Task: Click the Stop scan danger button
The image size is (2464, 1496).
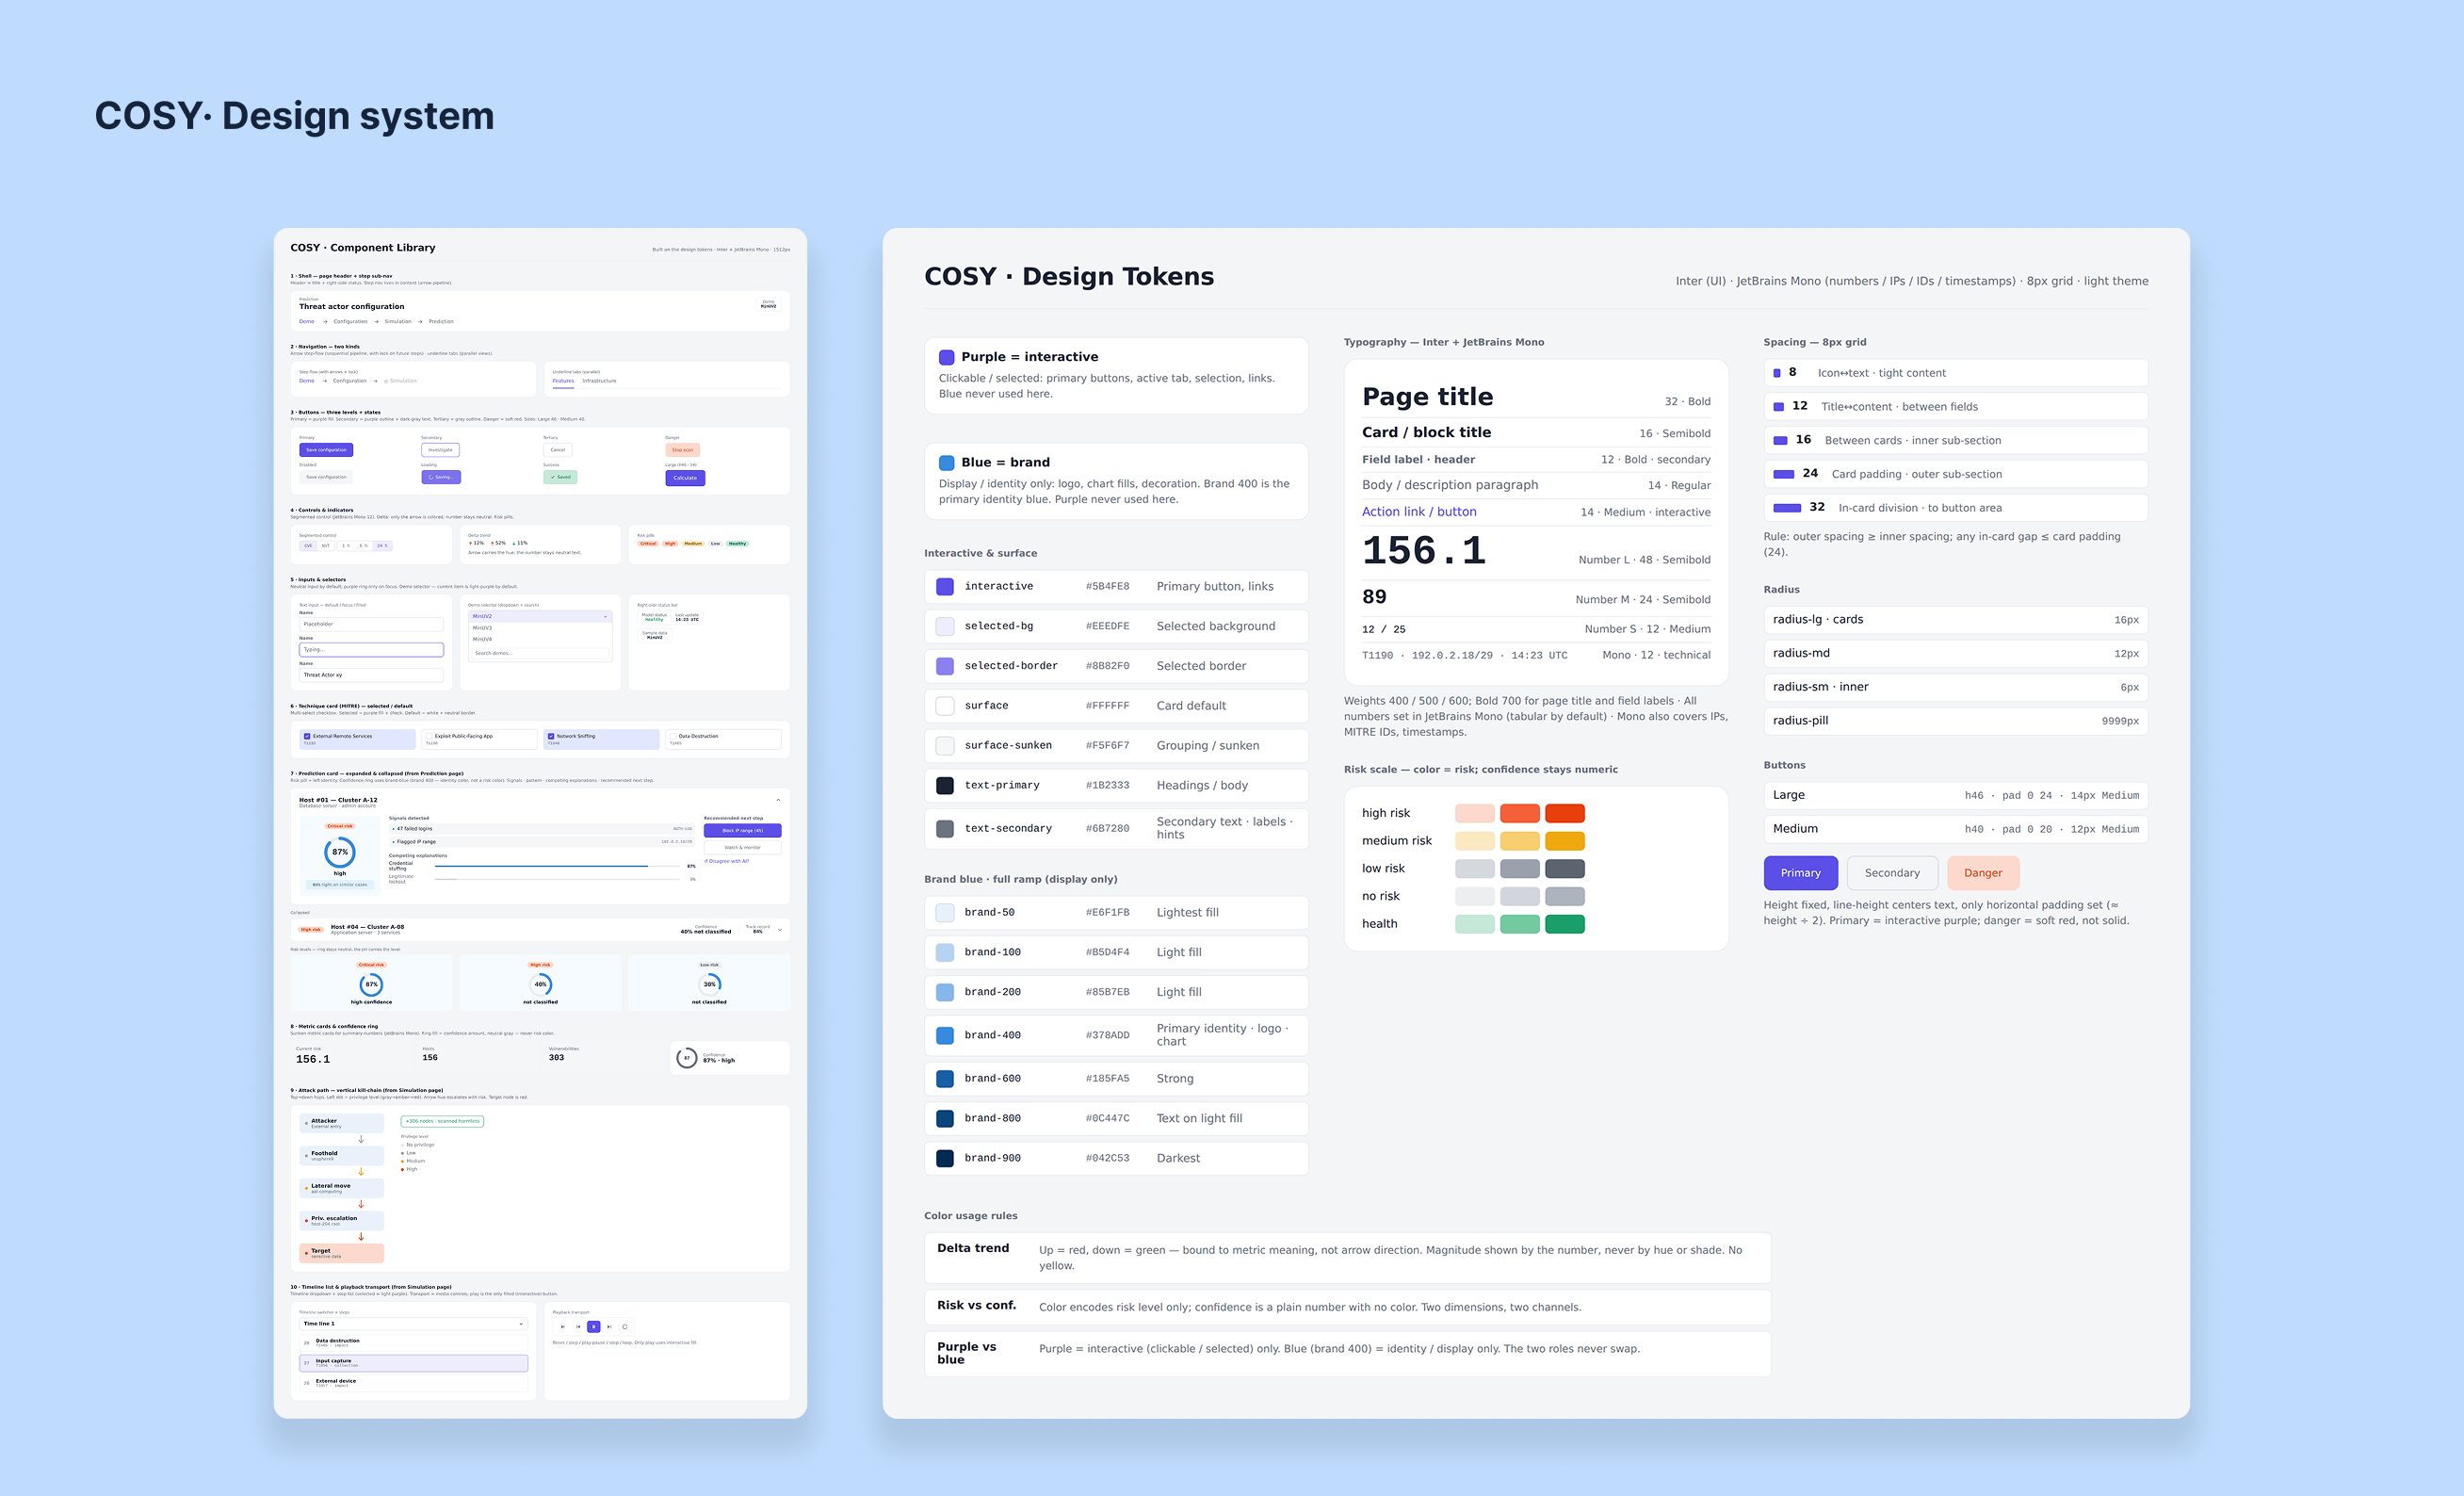Action: click(x=683, y=450)
